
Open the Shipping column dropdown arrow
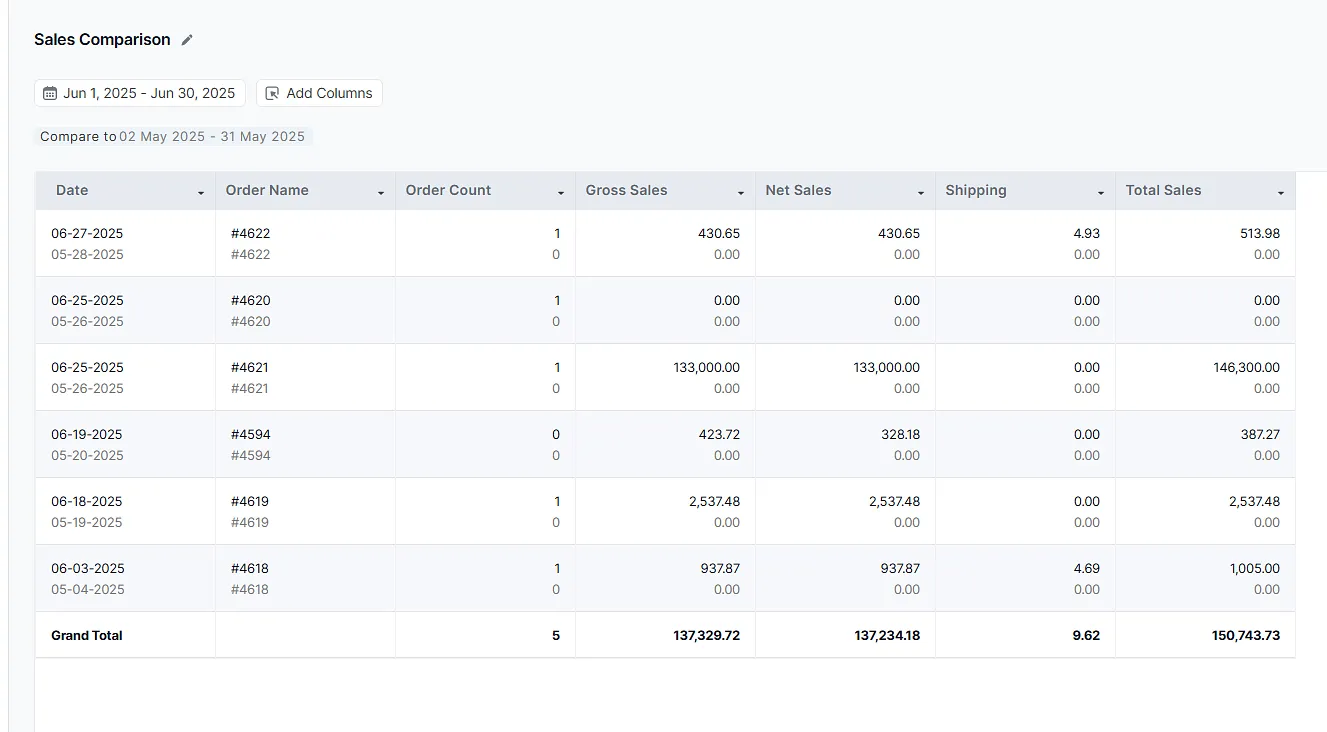point(1101,192)
